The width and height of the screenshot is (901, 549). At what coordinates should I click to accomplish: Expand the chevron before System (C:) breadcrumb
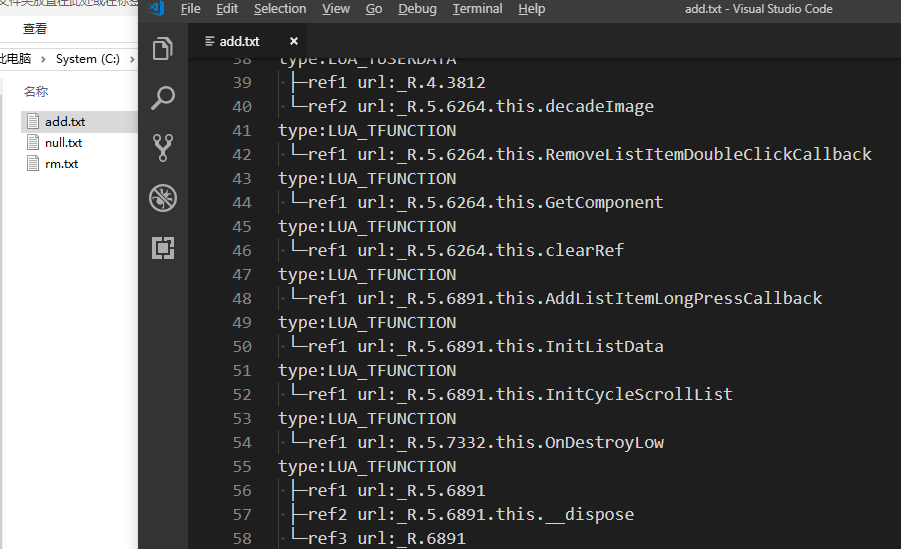point(43,59)
